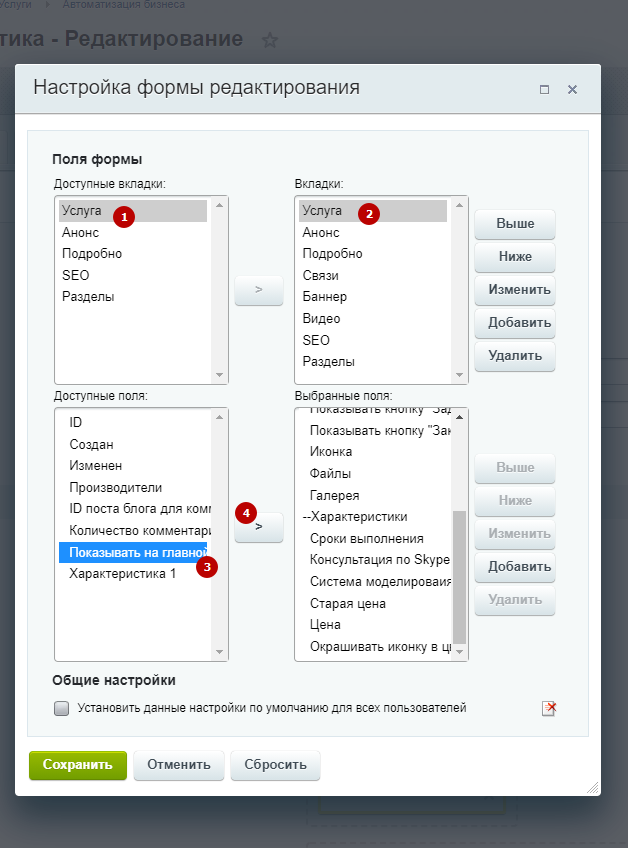This screenshot has height=848, width=628.
Task: Click the delete default settings icon
Action: (548, 708)
